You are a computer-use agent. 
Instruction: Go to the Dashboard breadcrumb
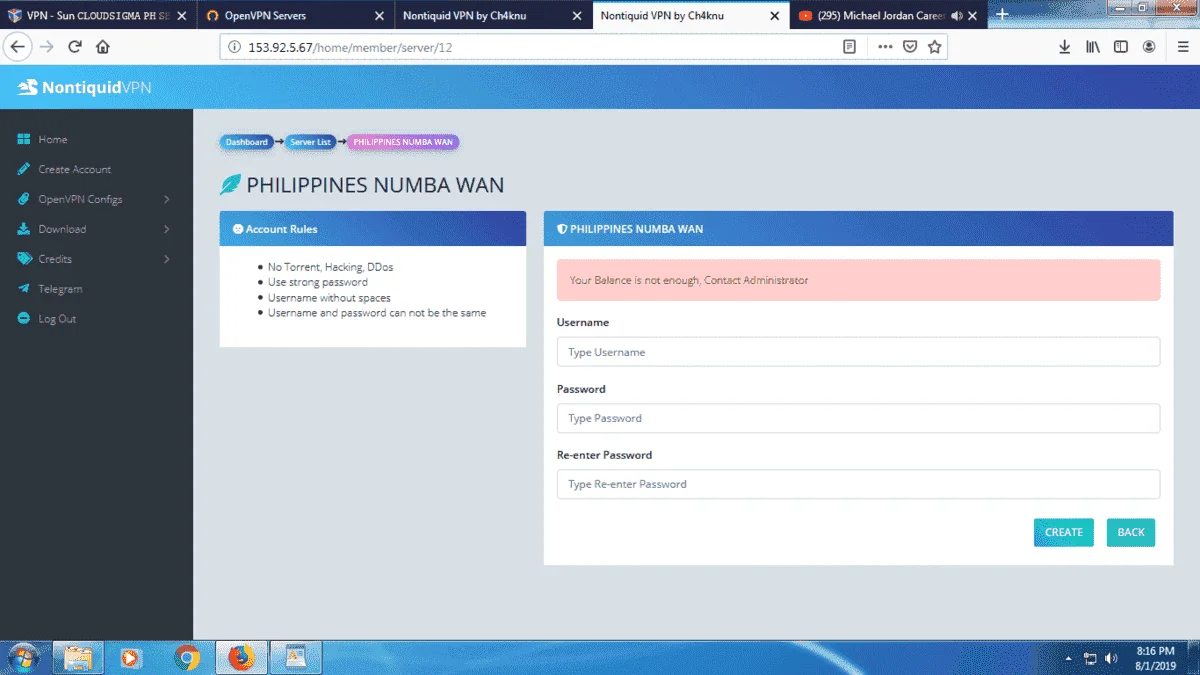247,142
